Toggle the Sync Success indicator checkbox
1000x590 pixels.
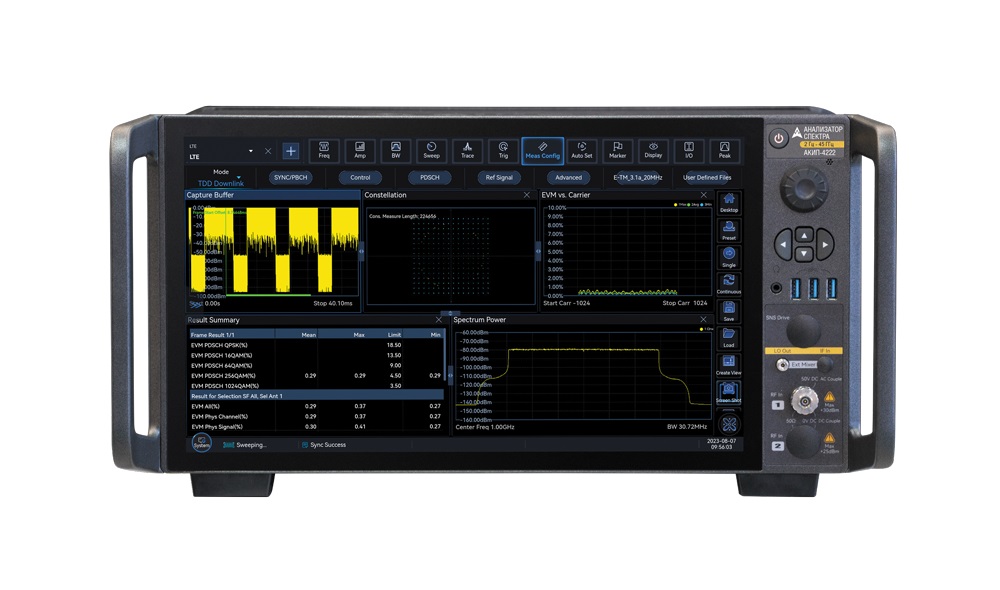(x=305, y=445)
